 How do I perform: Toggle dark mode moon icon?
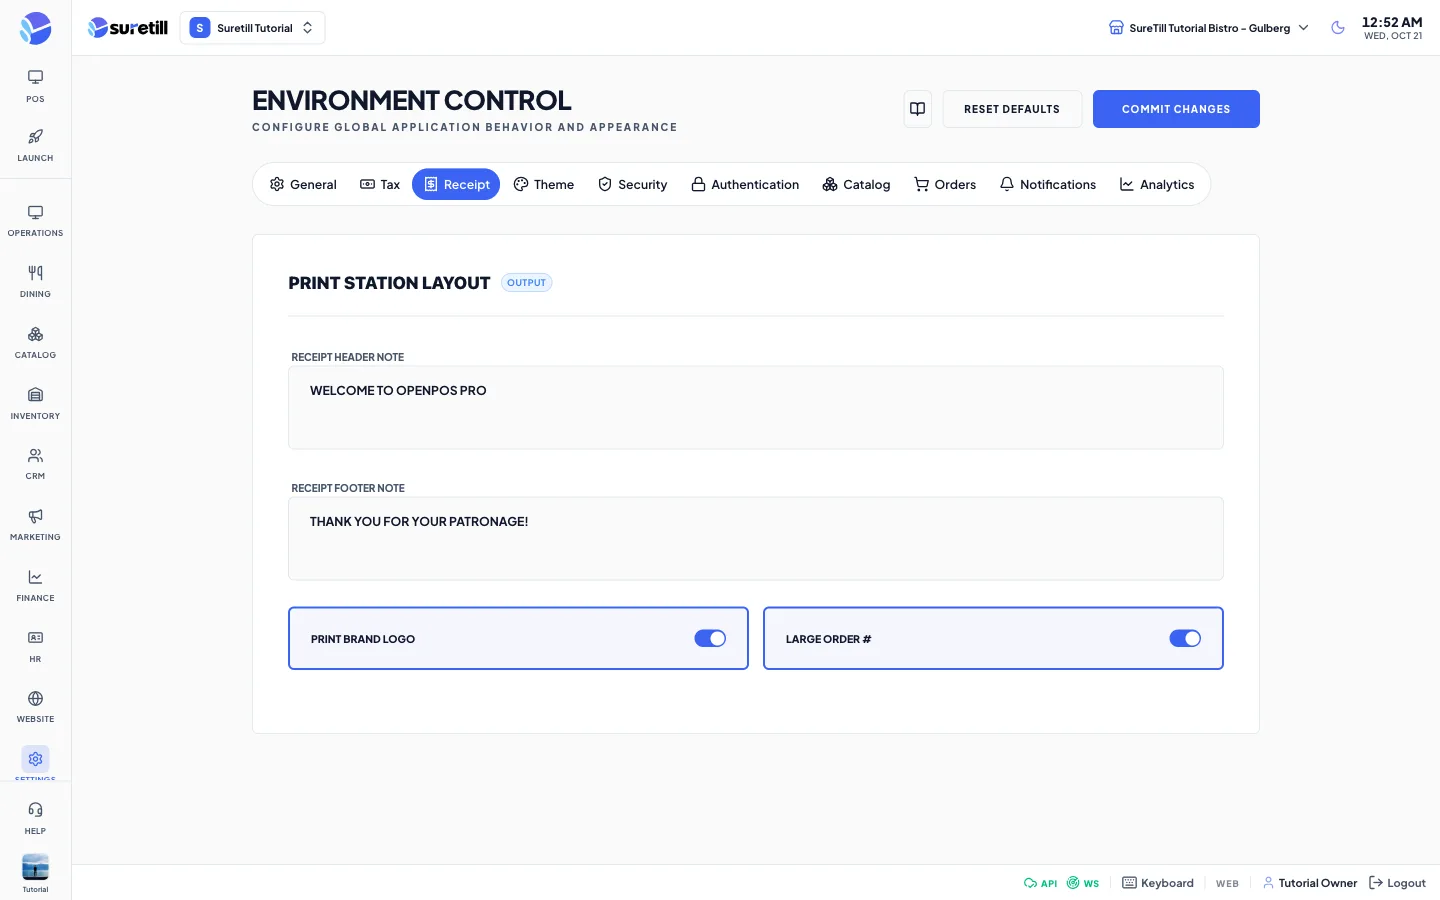click(1338, 28)
